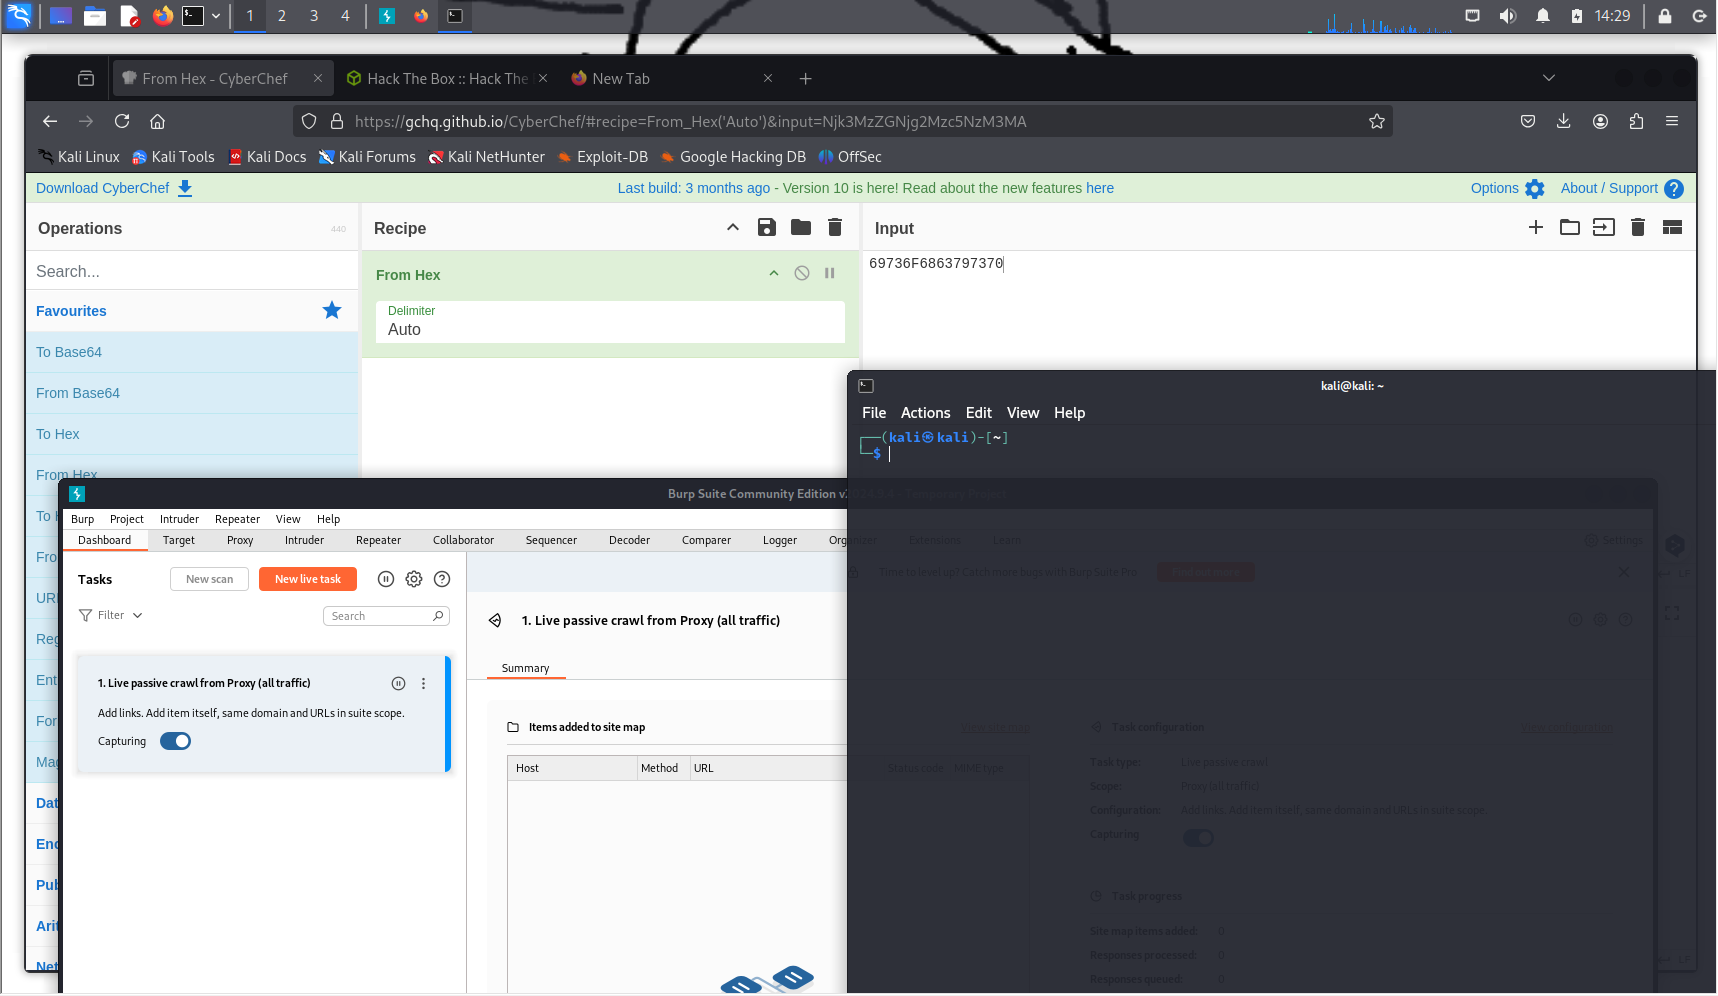Click the Favourites star icon
1718x996 pixels.
click(x=332, y=310)
